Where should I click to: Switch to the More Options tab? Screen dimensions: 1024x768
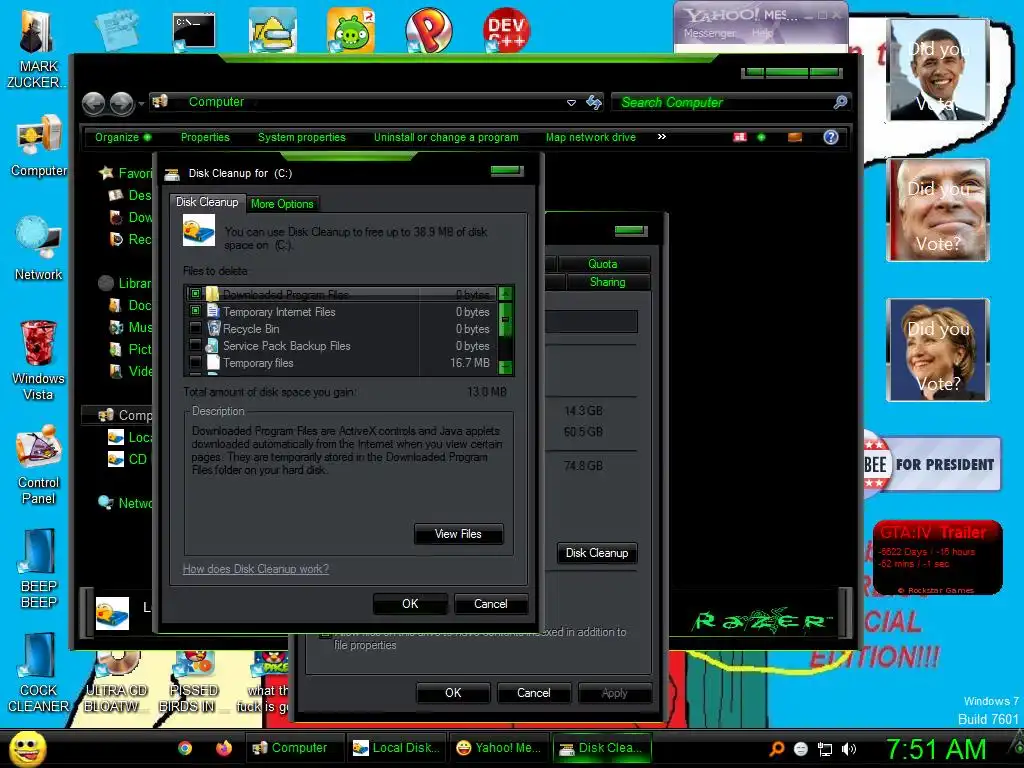coord(282,204)
